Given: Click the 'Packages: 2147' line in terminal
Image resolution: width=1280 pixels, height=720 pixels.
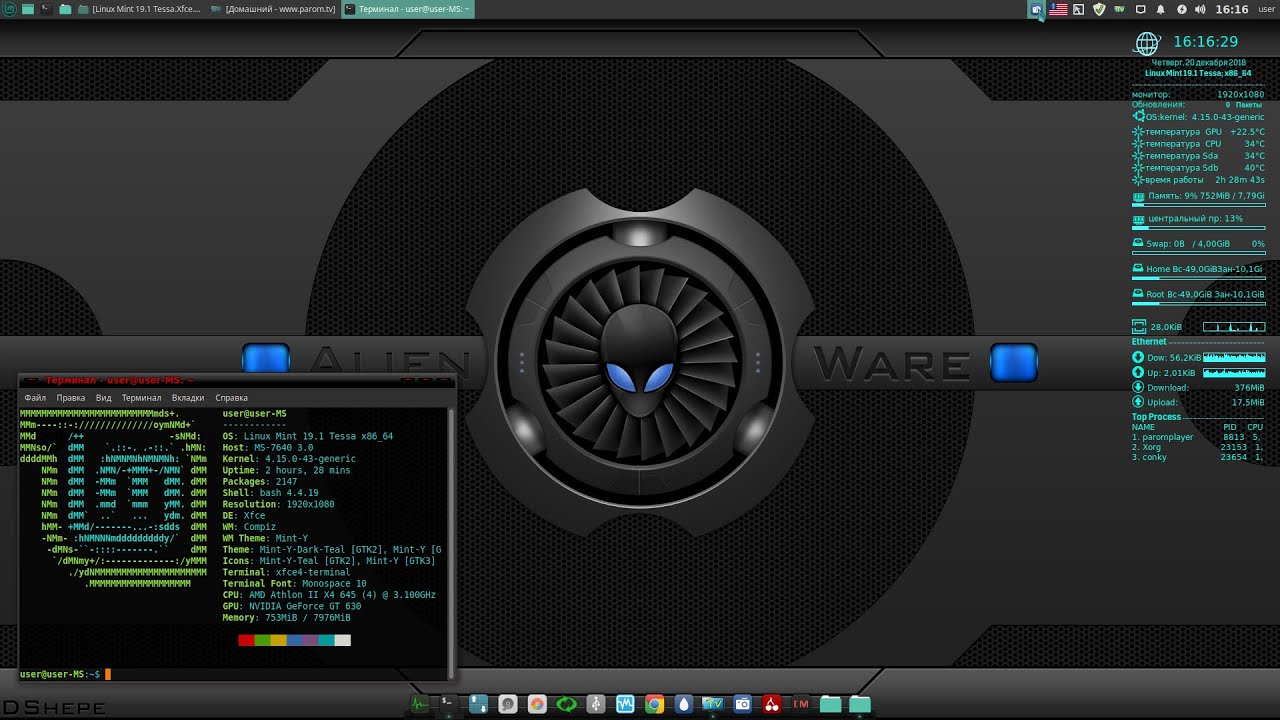Looking at the screenshot, I should (260, 482).
